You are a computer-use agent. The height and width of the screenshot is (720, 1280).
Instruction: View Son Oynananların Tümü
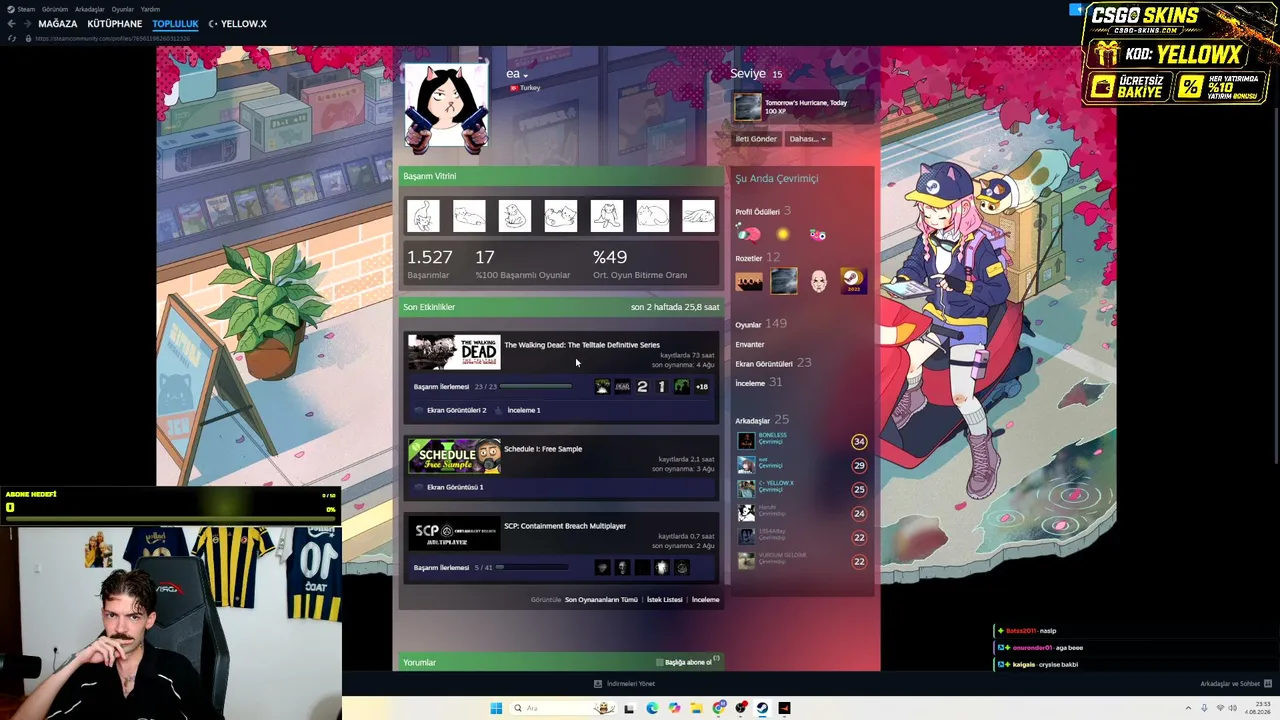tap(601, 600)
